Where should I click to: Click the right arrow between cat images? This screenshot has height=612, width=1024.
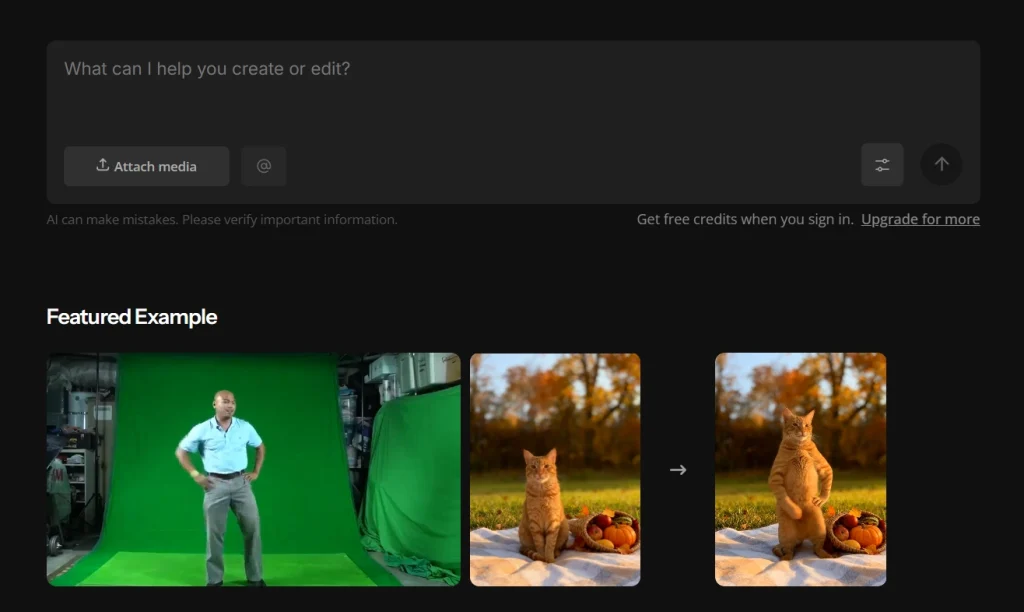tap(678, 470)
